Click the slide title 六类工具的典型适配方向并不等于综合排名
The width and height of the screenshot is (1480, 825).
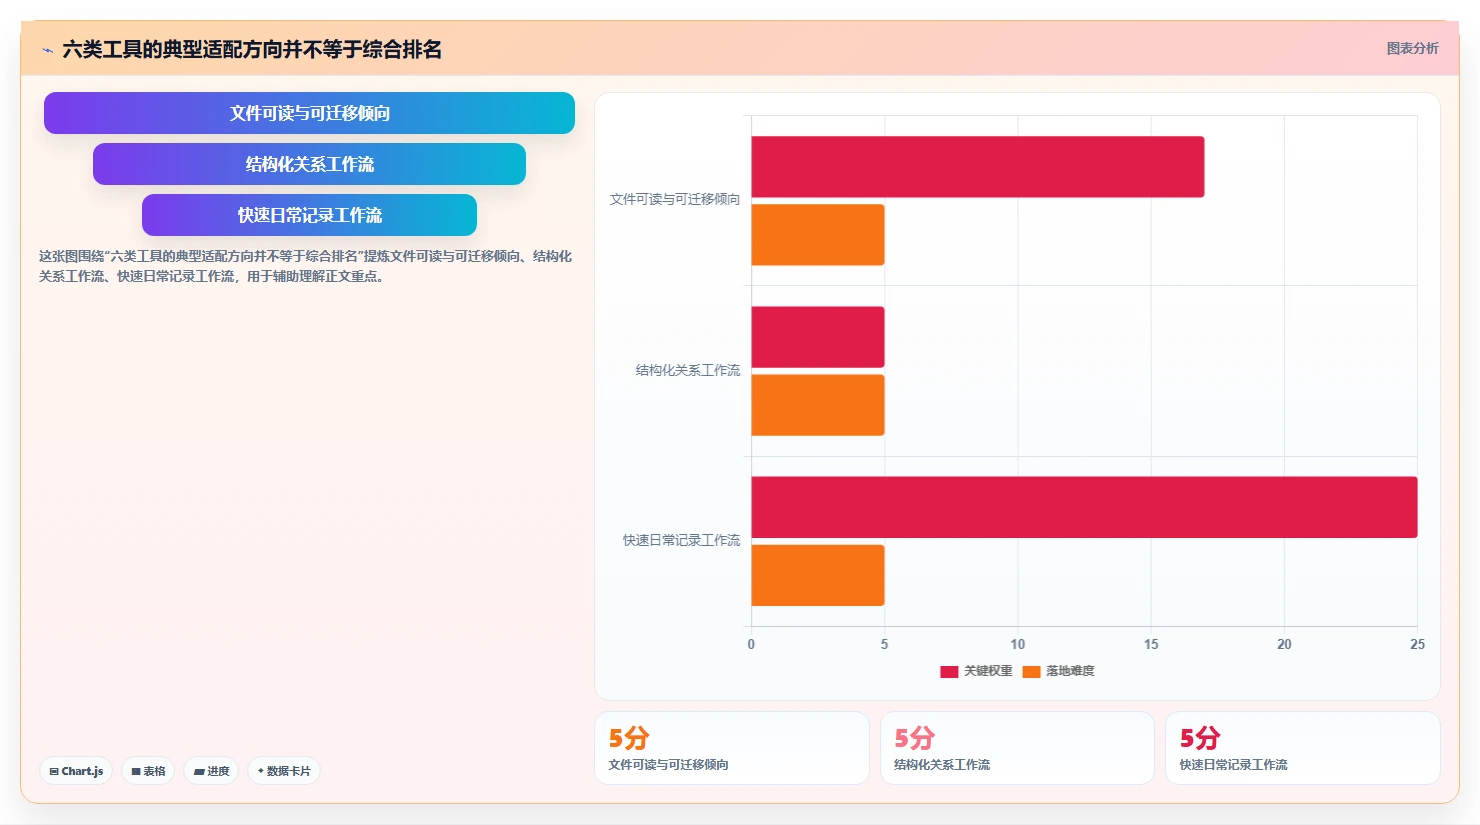(x=252, y=49)
